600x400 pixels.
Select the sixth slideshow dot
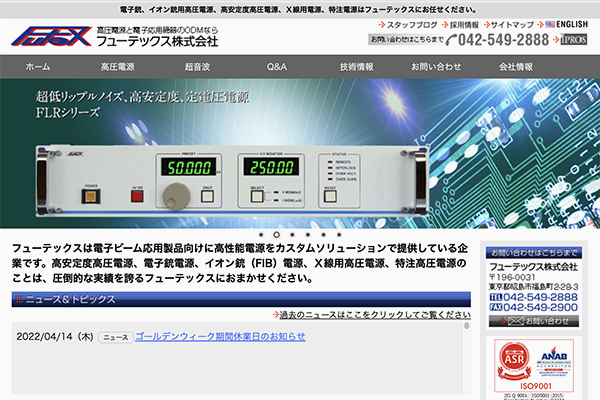(x=339, y=235)
